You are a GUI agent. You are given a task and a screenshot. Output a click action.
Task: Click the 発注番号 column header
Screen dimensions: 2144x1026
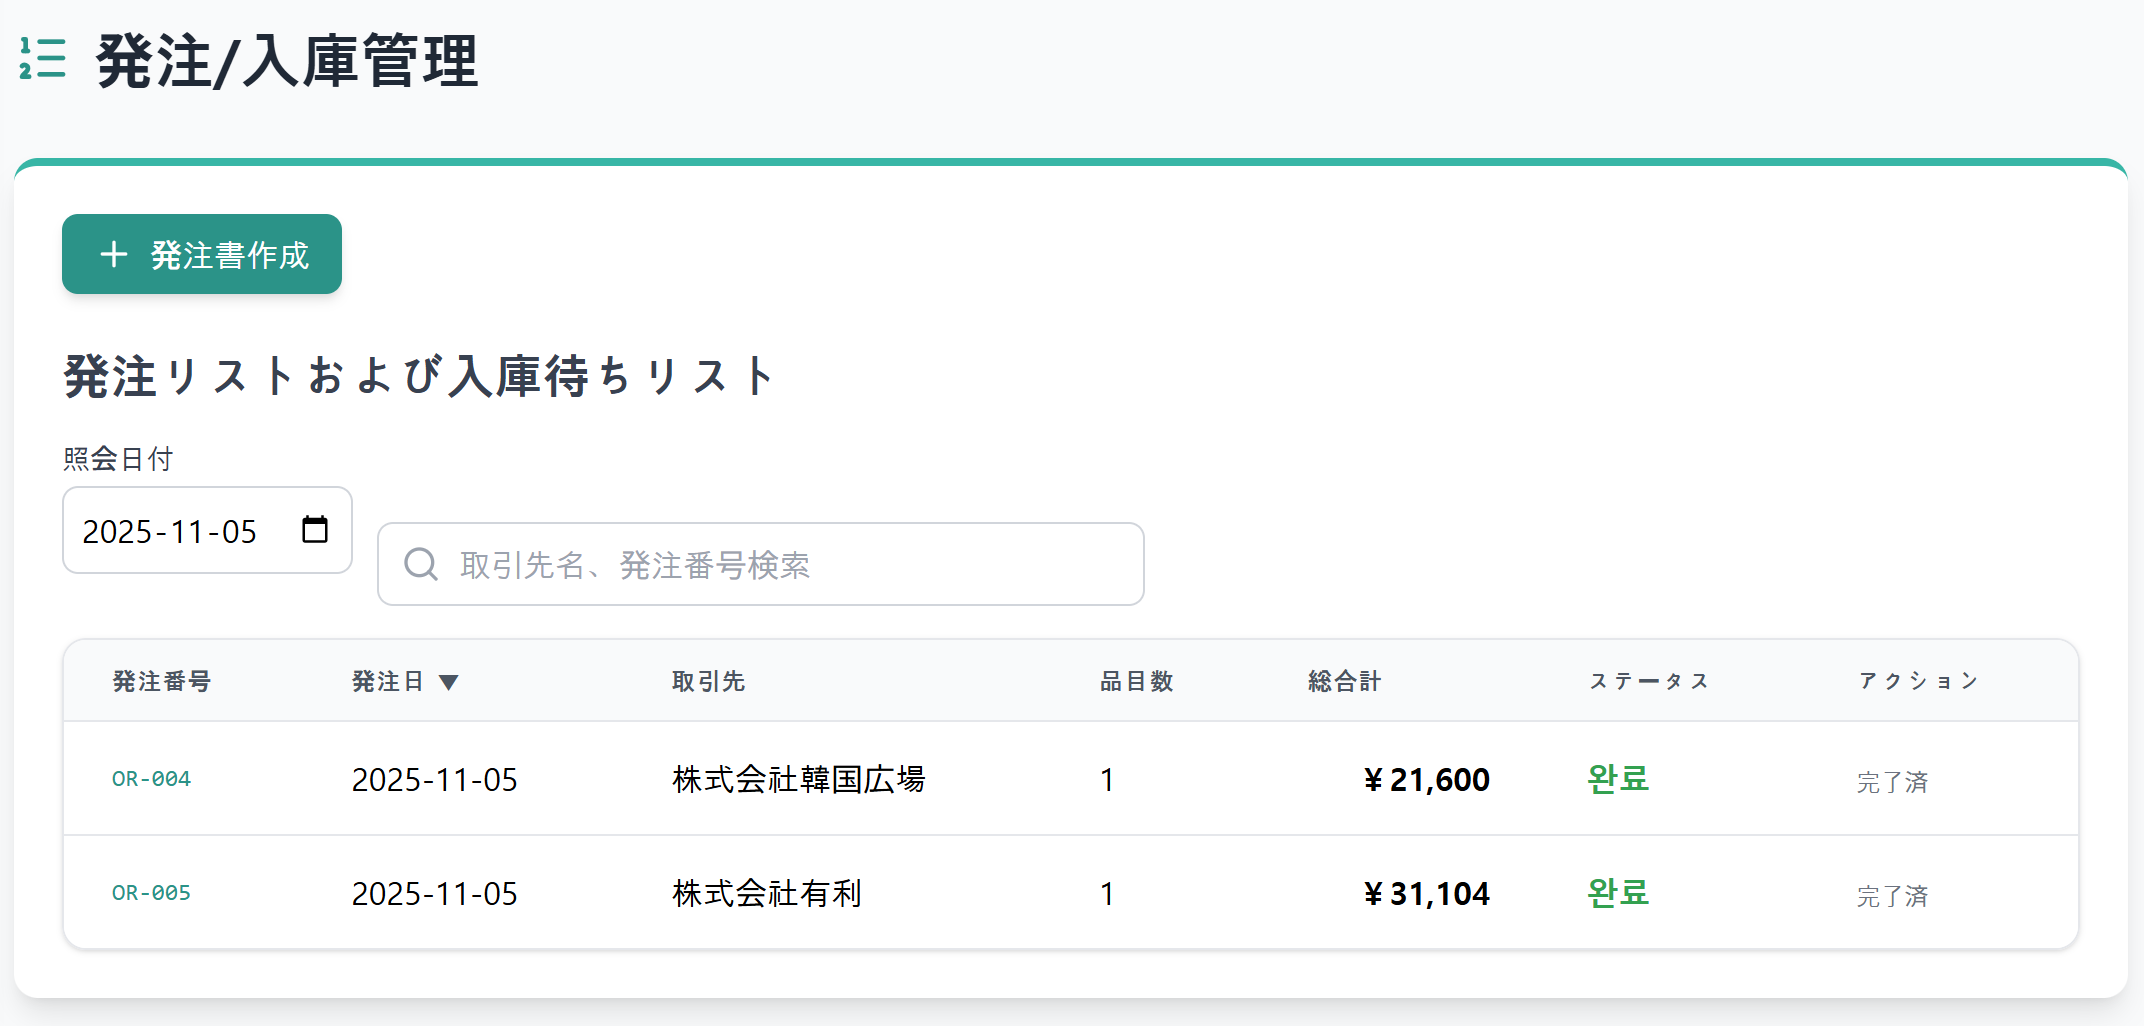(161, 681)
